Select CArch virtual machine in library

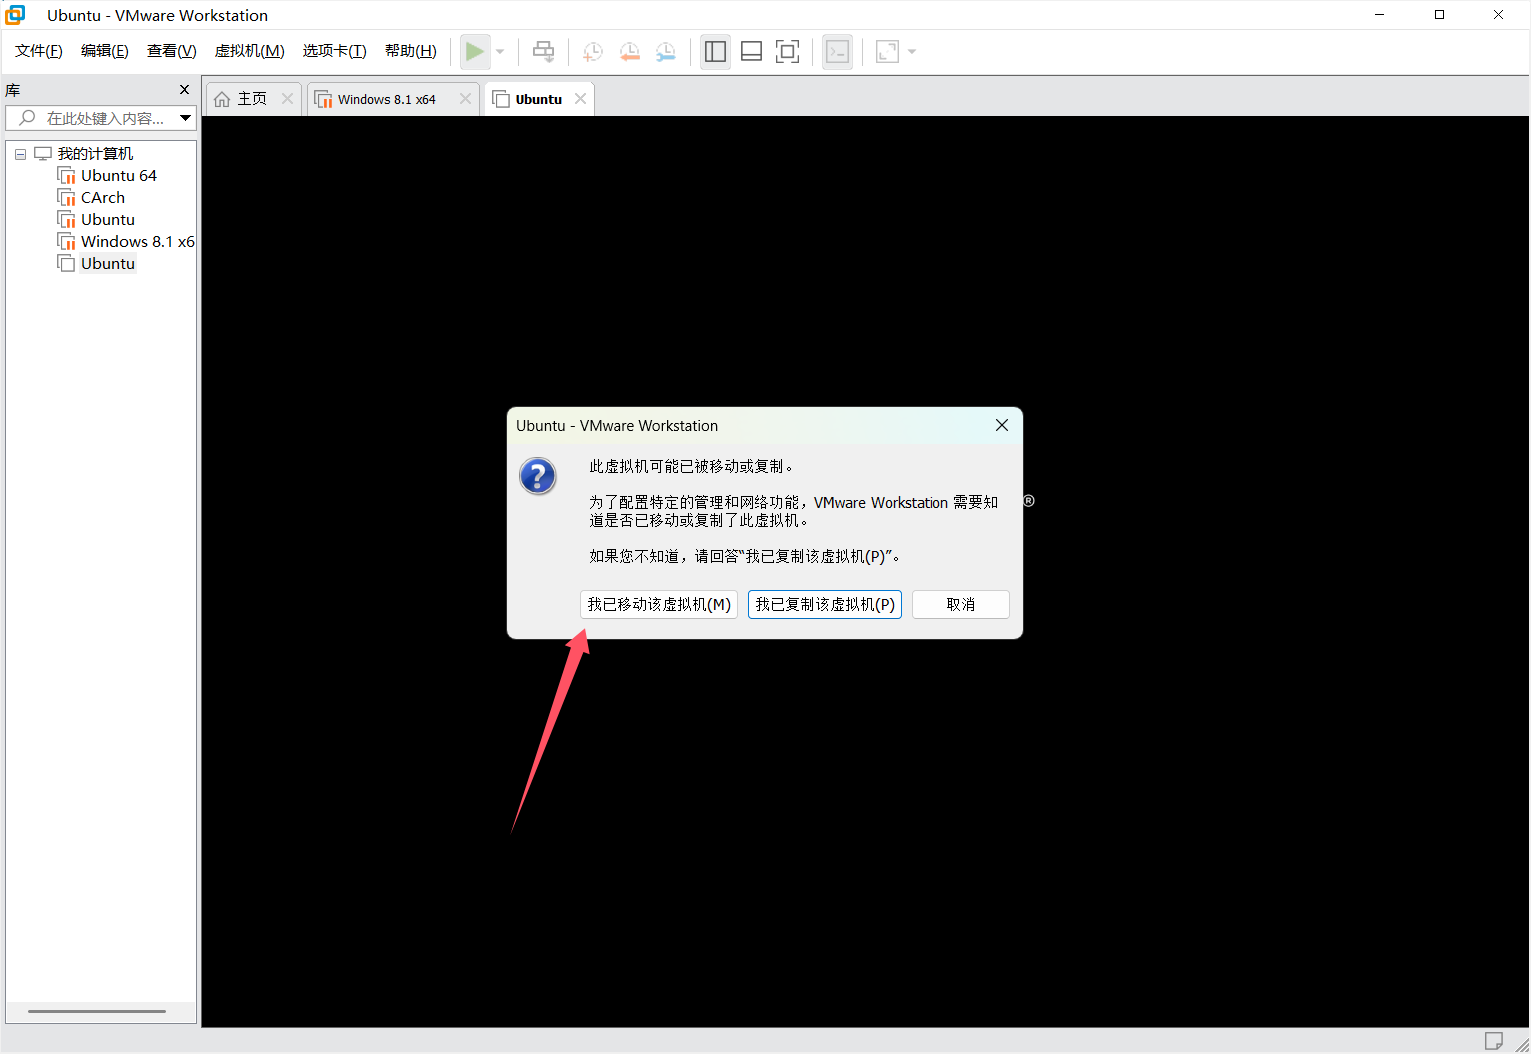pos(103,198)
